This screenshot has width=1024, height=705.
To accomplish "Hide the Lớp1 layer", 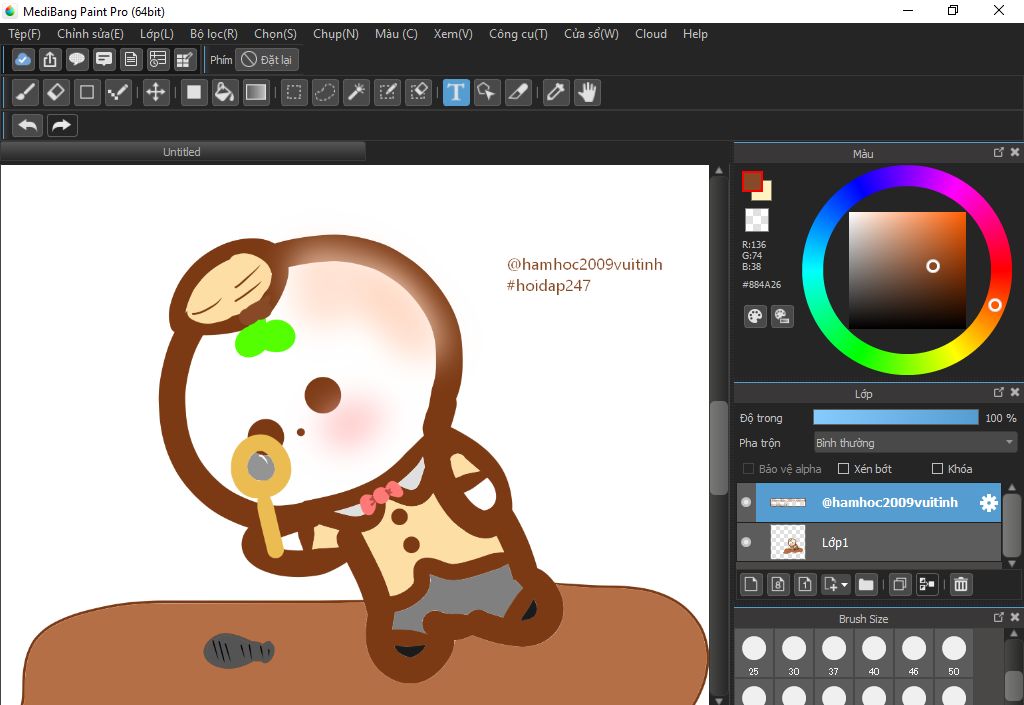I will (746, 542).
